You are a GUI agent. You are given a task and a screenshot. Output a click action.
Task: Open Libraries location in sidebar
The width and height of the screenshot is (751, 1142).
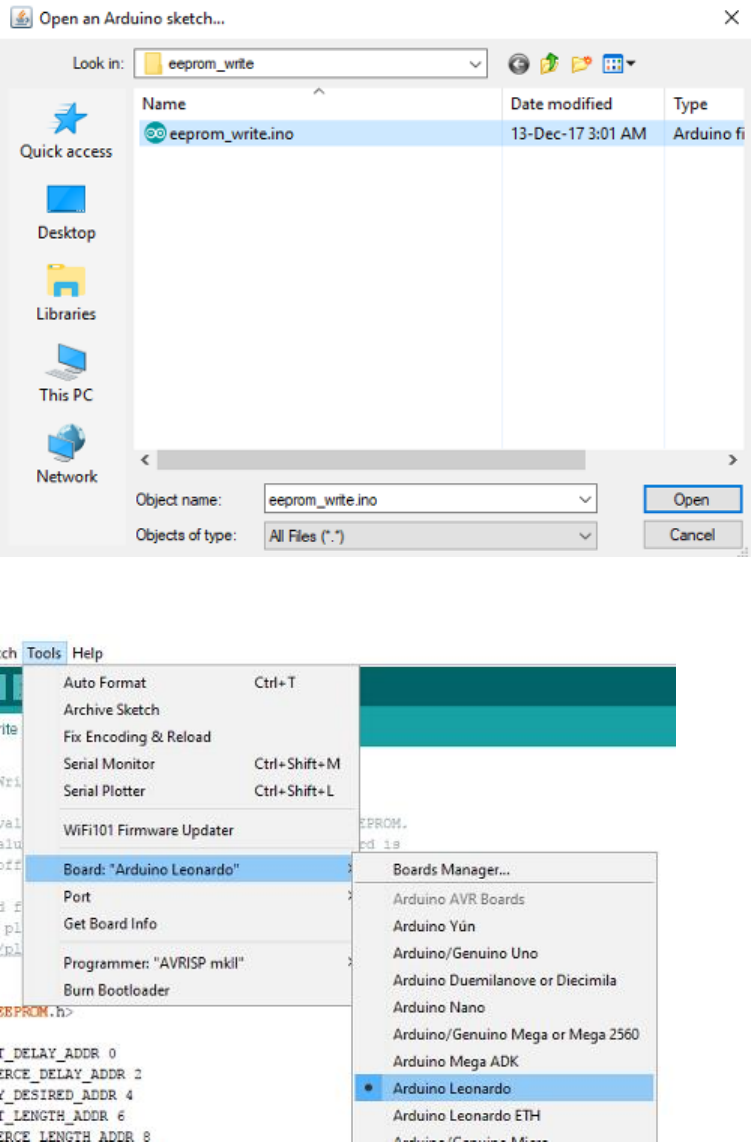(x=66, y=294)
